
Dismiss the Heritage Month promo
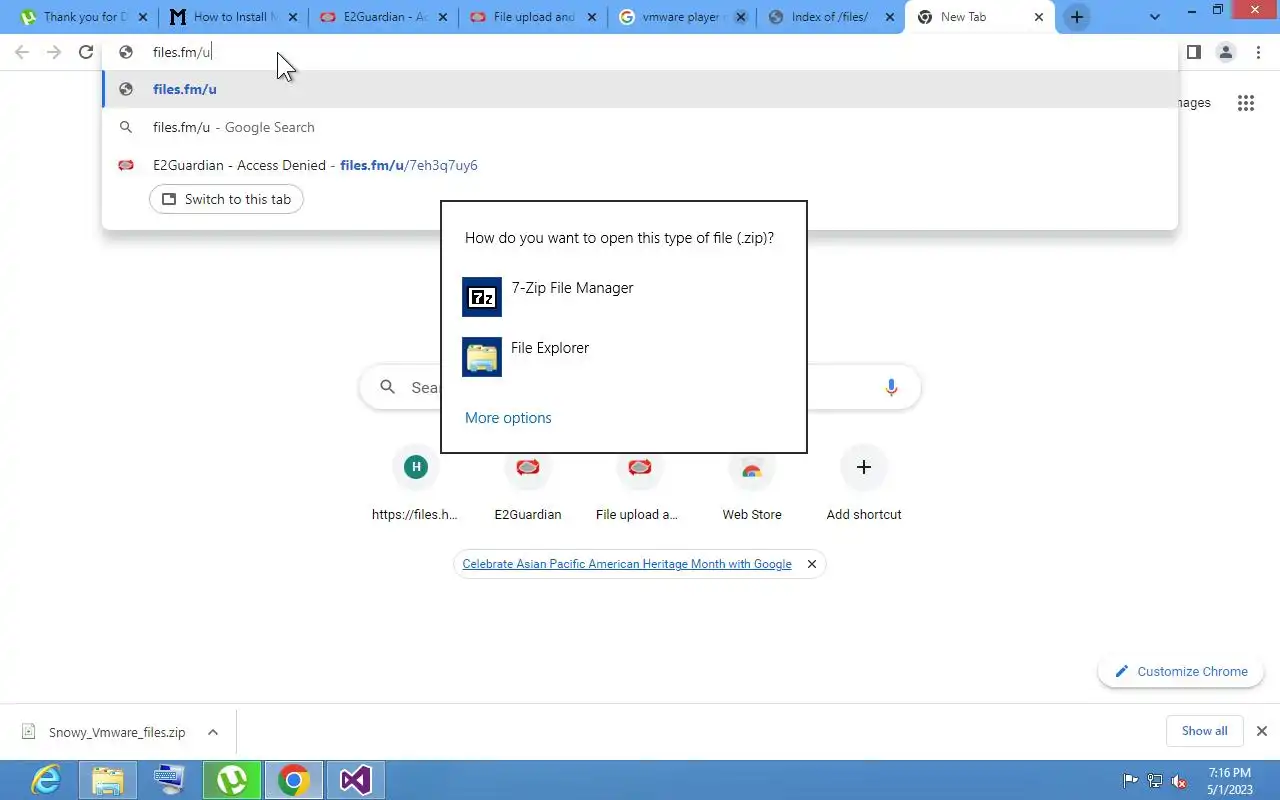(x=812, y=564)
